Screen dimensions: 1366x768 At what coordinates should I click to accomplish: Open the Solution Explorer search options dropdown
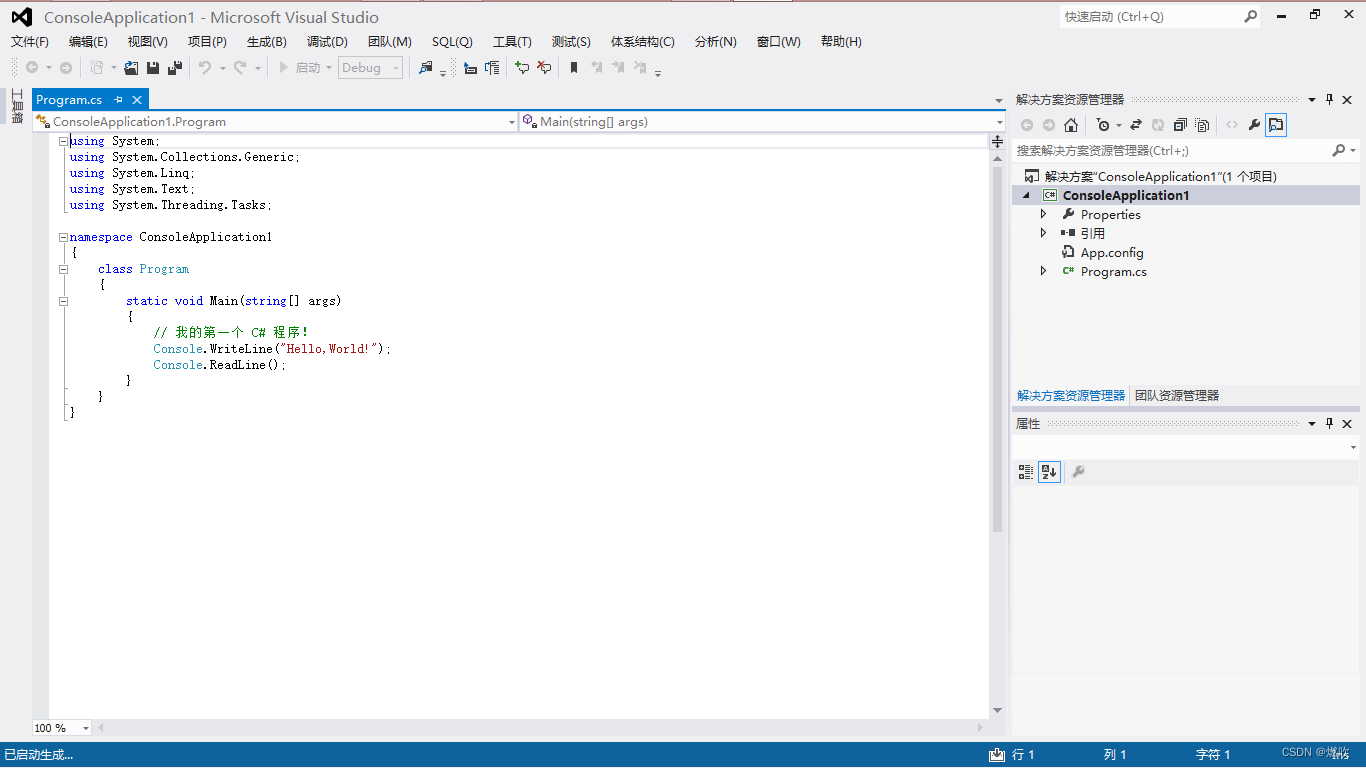pos(1353,150)
